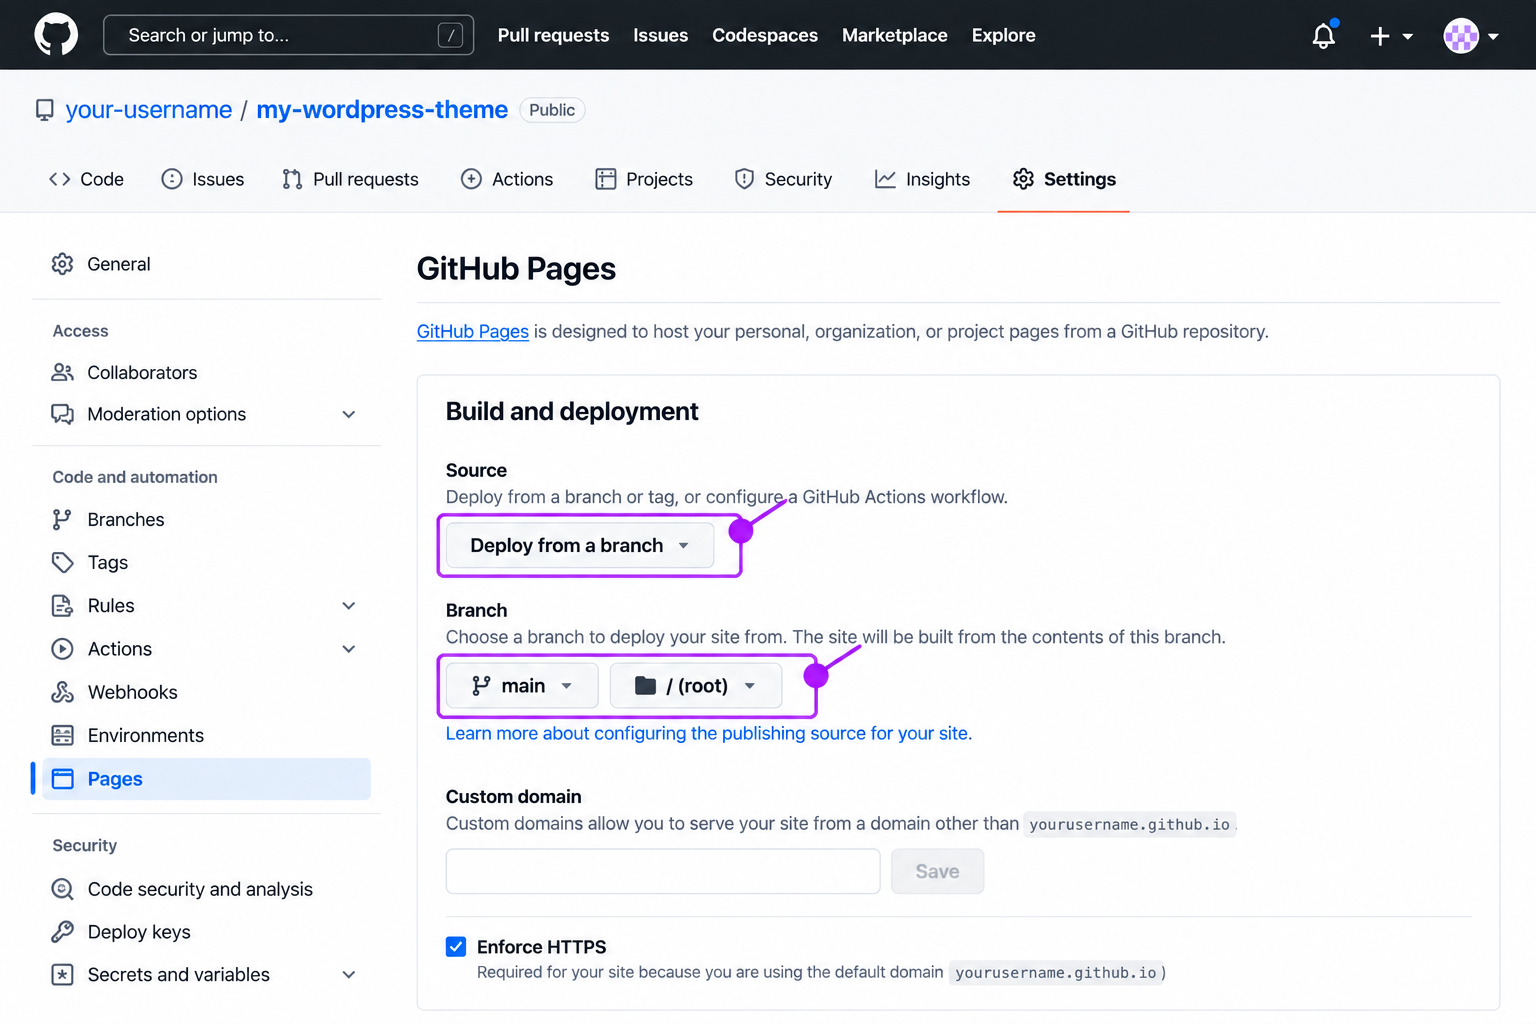Open the repository Actions tab
This screenshot has width=1536, height=1024.
click(x=507, y=179)
